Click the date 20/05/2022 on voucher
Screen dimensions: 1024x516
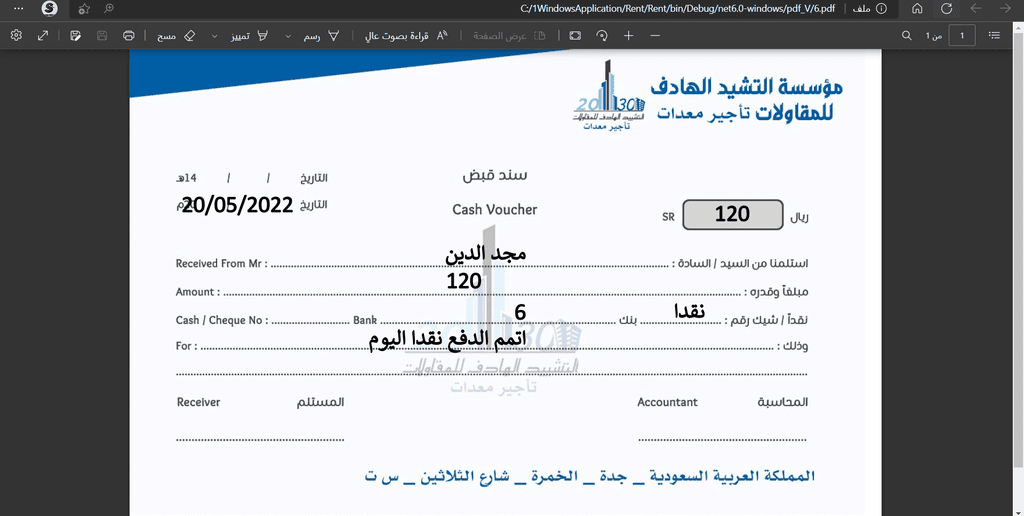click(237, 205)
